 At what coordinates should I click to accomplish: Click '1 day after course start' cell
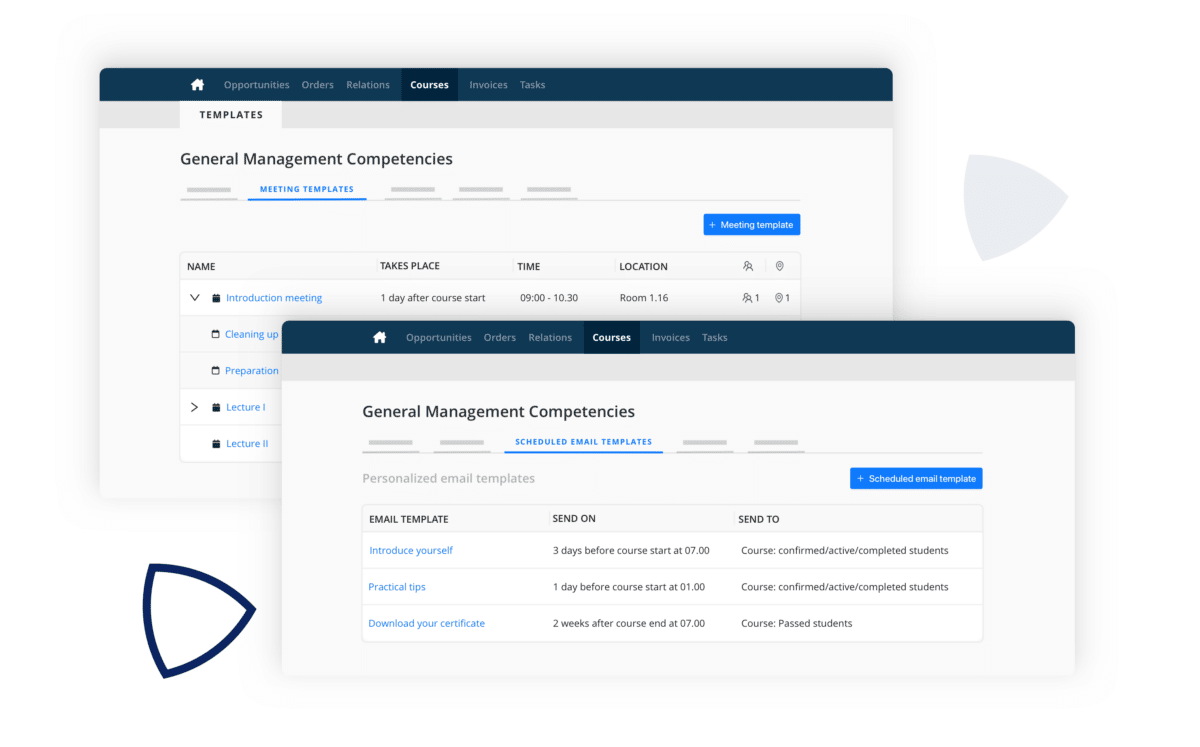tap(433, 298)
